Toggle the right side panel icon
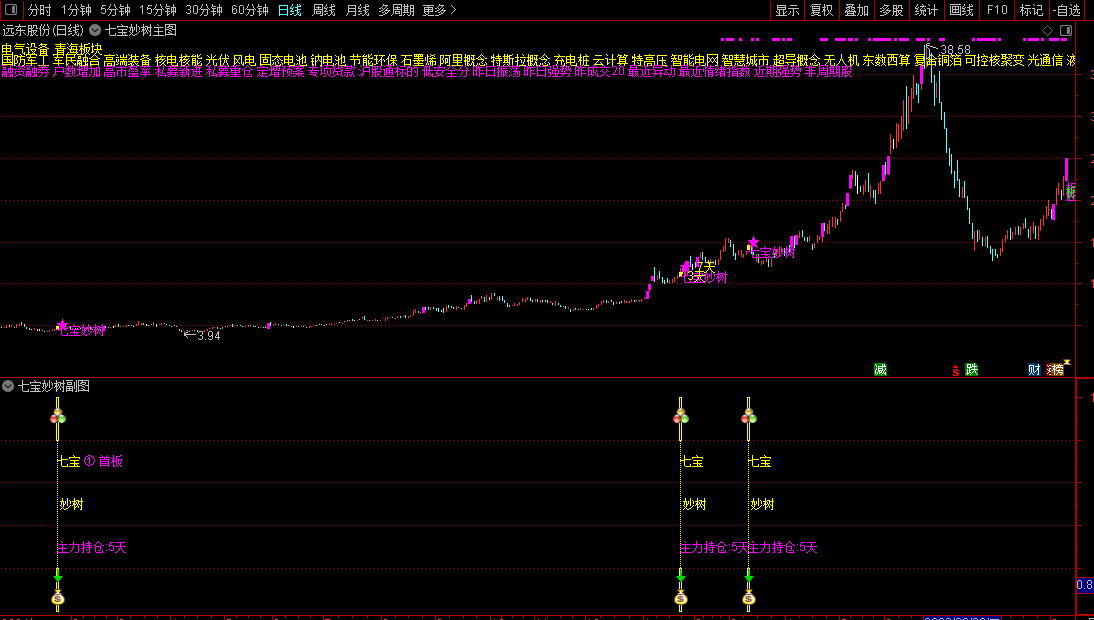 [1065, 30]
